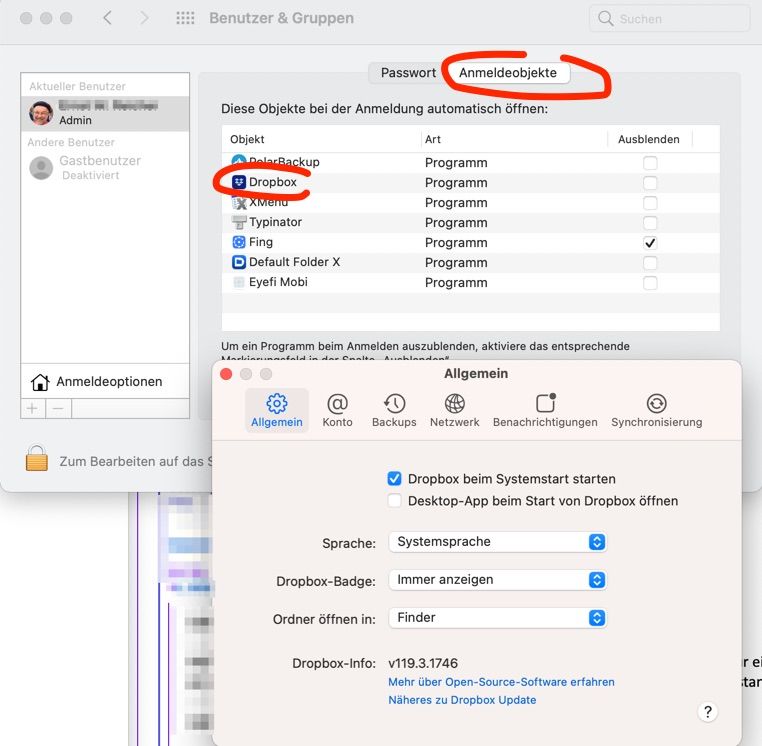The image size is (762, 746).
Task: Click version text v119.3.1746
Action: point(423,663)
